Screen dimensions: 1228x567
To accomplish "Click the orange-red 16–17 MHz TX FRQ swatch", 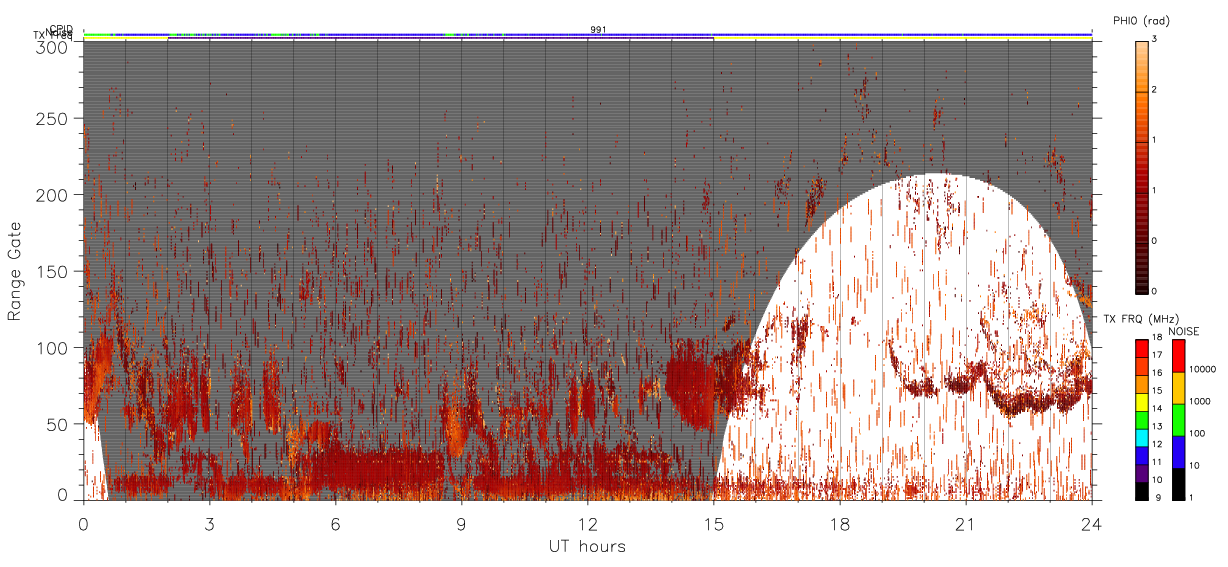I will click(x=1141, y=366).
